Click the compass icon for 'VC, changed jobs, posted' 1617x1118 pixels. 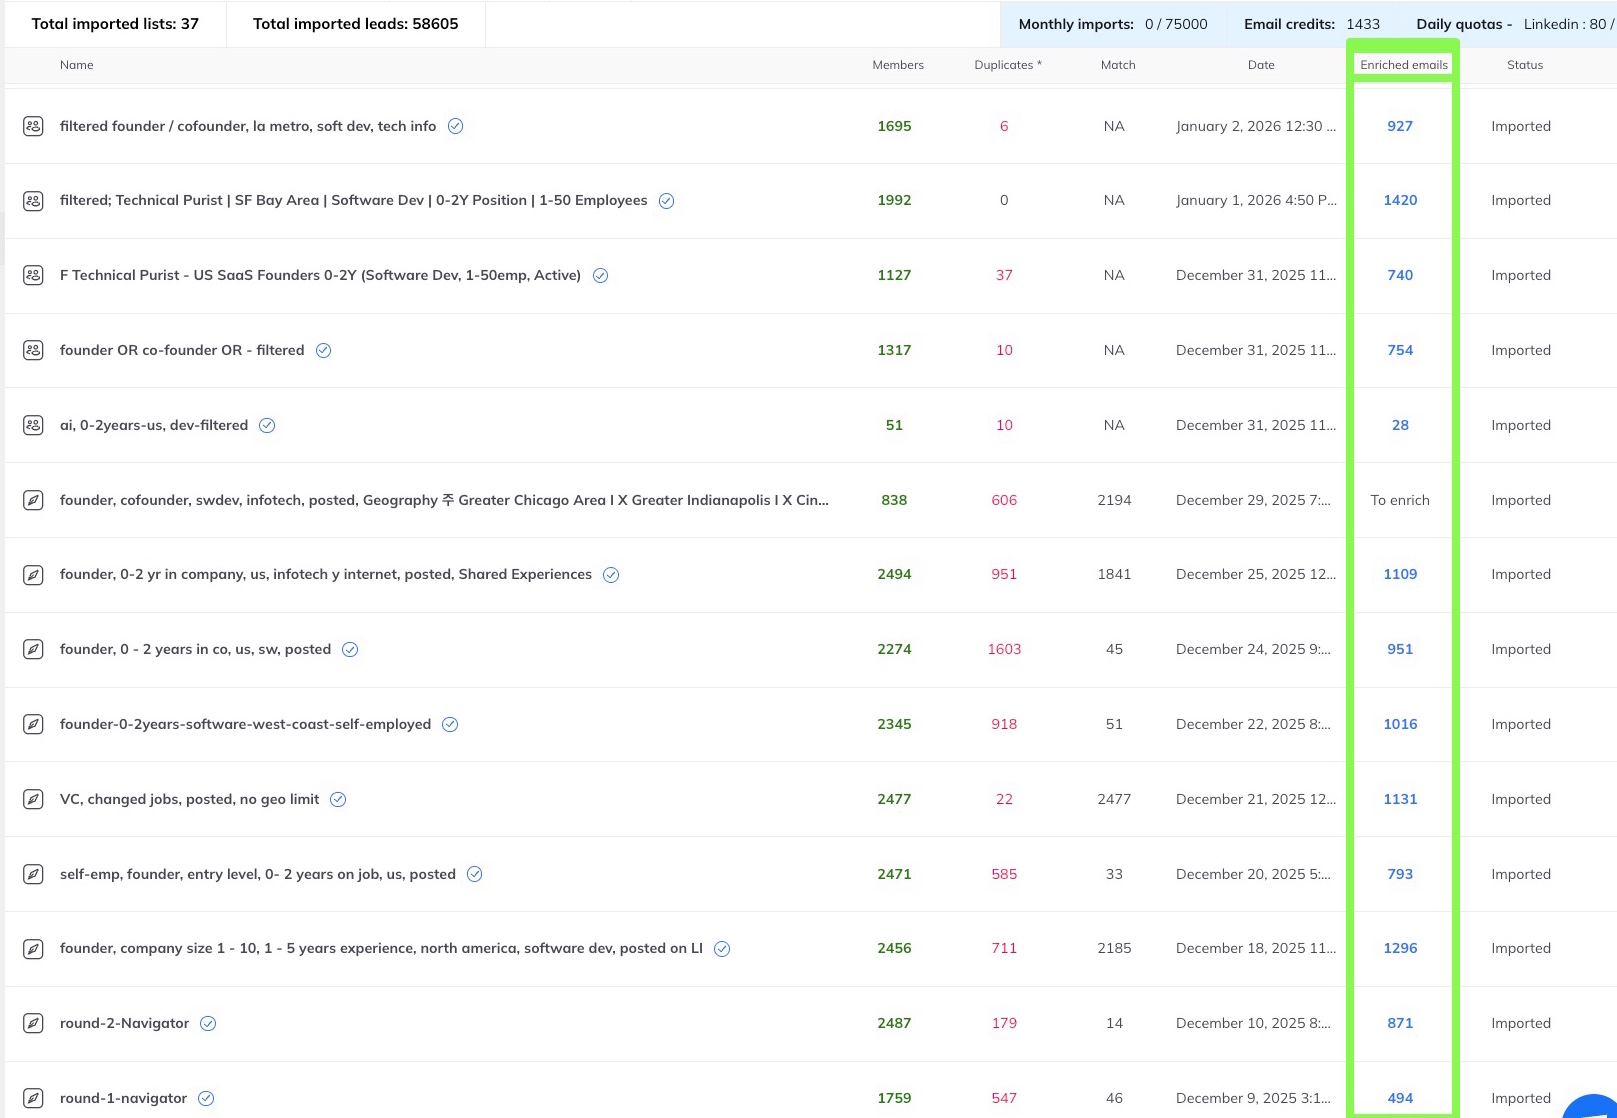(33, 799)
